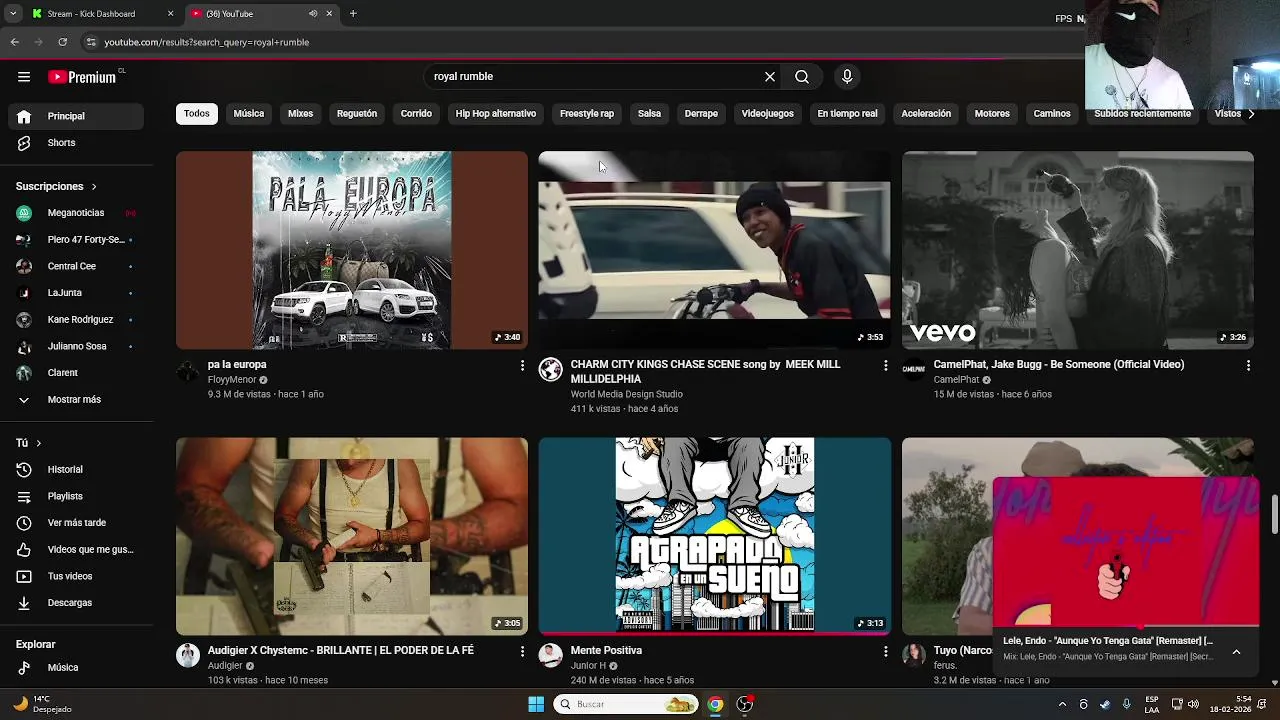
Task: Click the magnifying glass search button
Action: [802, 76]
